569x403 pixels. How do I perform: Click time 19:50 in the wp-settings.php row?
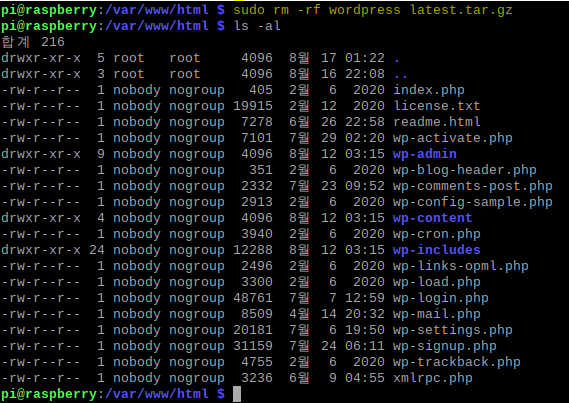[x=365, y=330]
